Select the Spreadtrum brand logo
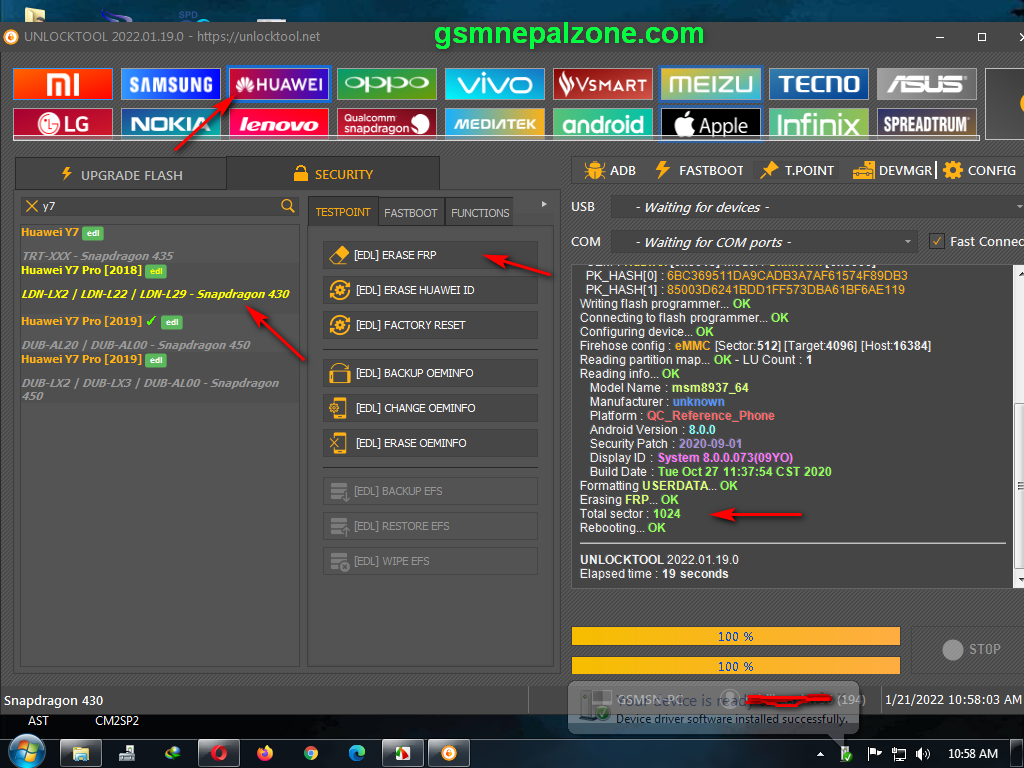Image resolution: width=1024 pixels, height=768 pixels. (x=927, y=123)
